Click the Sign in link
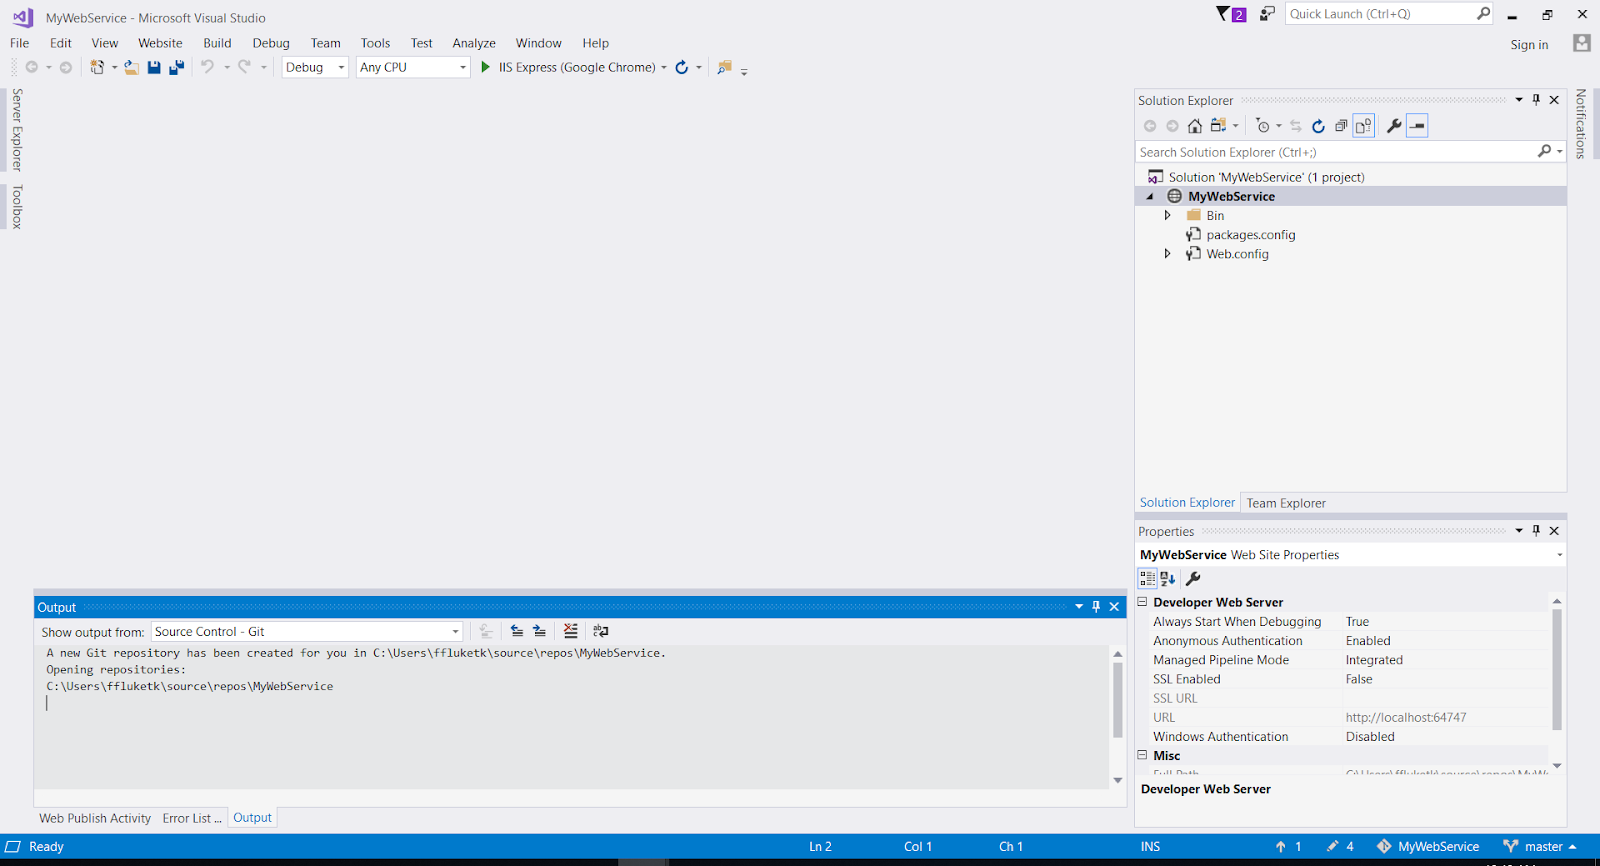The image size is (1600, 866). click(x=1529, y=45)
